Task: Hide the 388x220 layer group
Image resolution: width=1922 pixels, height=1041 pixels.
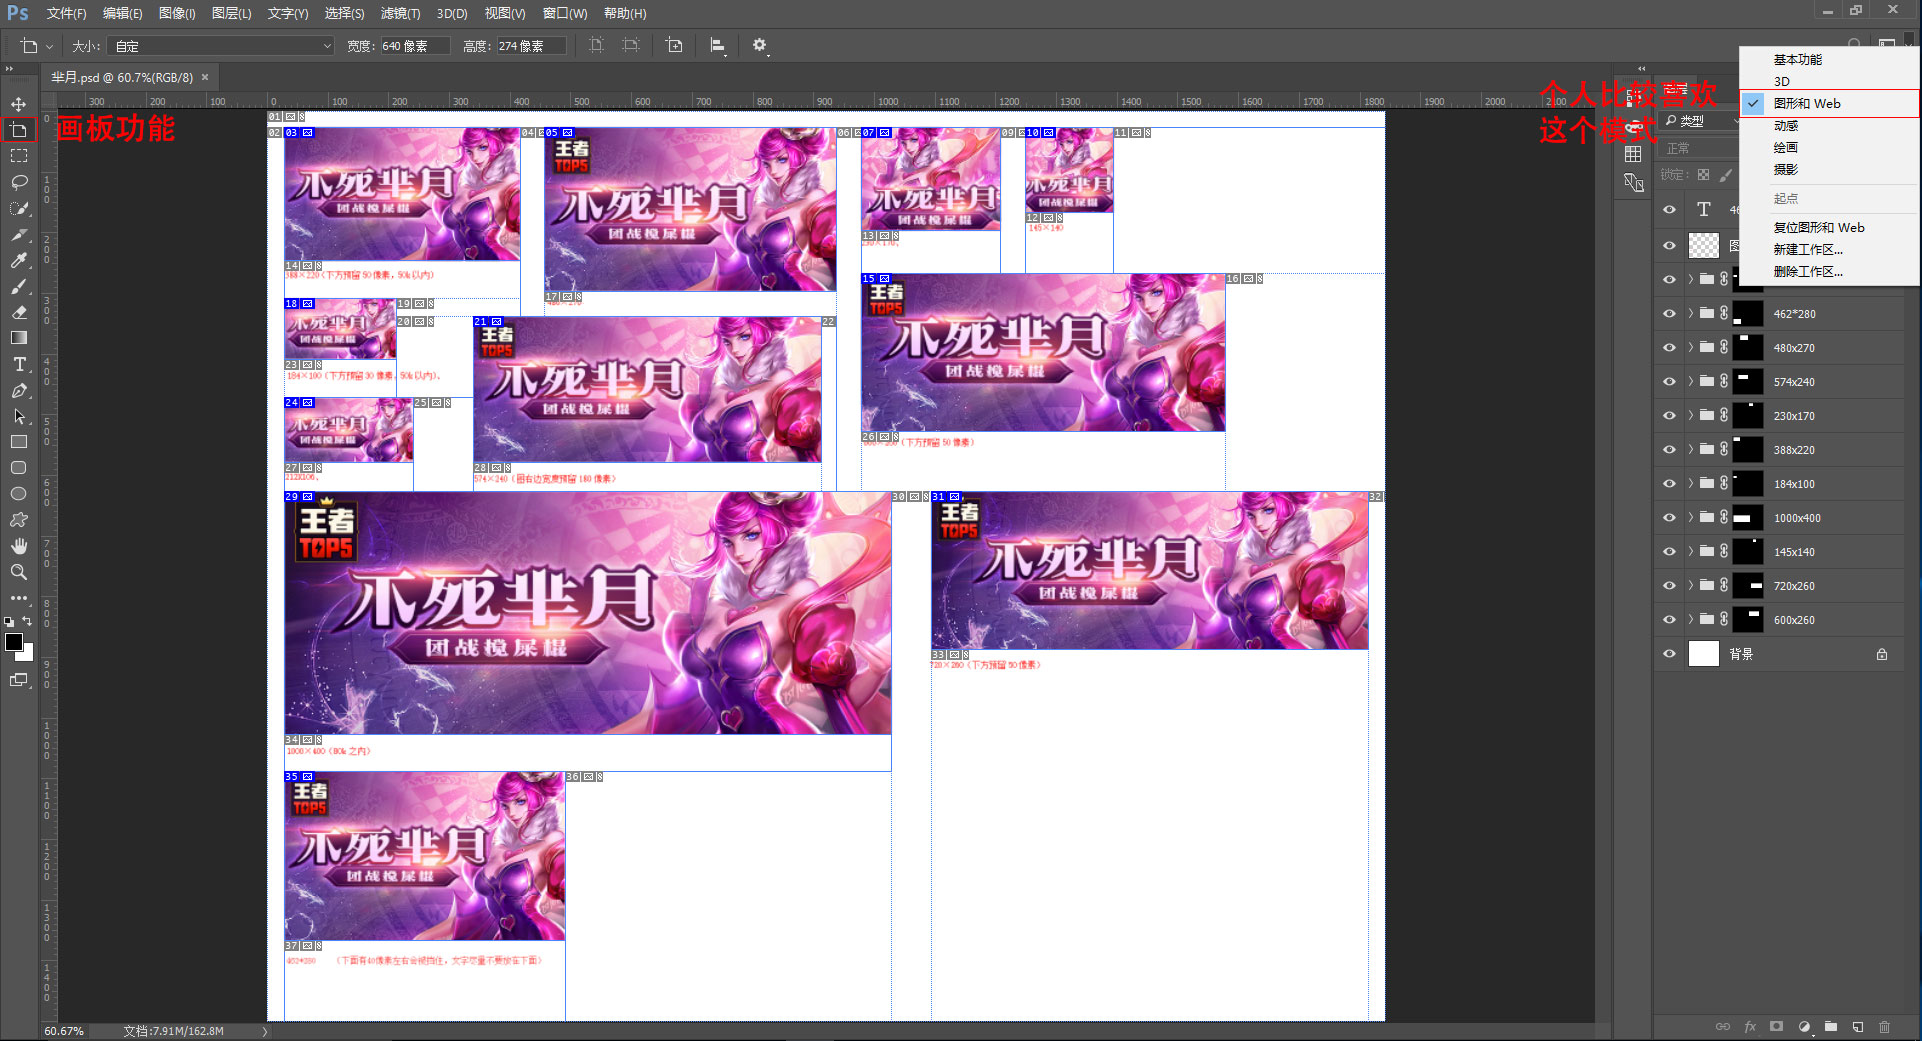Action: tap(1669, 449)
